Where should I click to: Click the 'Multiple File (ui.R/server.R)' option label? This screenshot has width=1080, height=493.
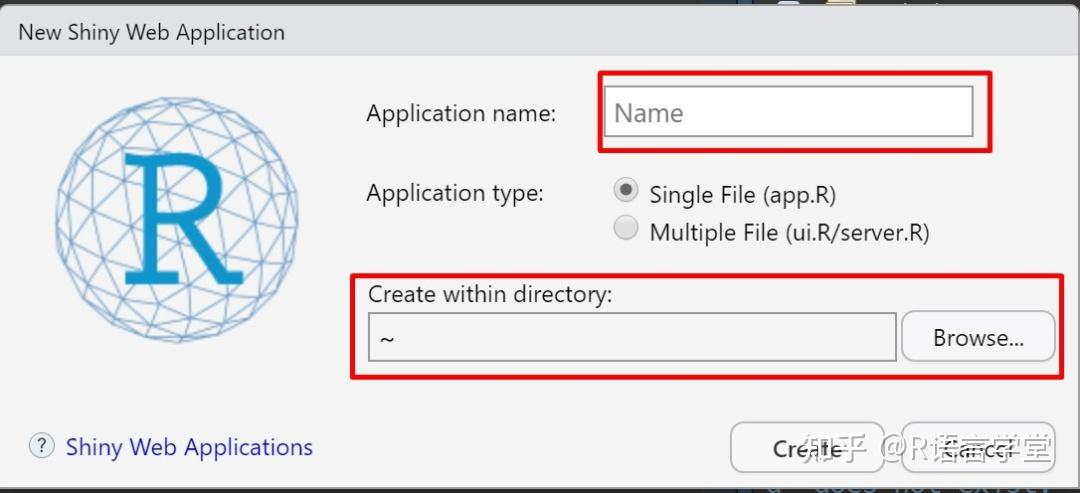click(x=789, y=233)
